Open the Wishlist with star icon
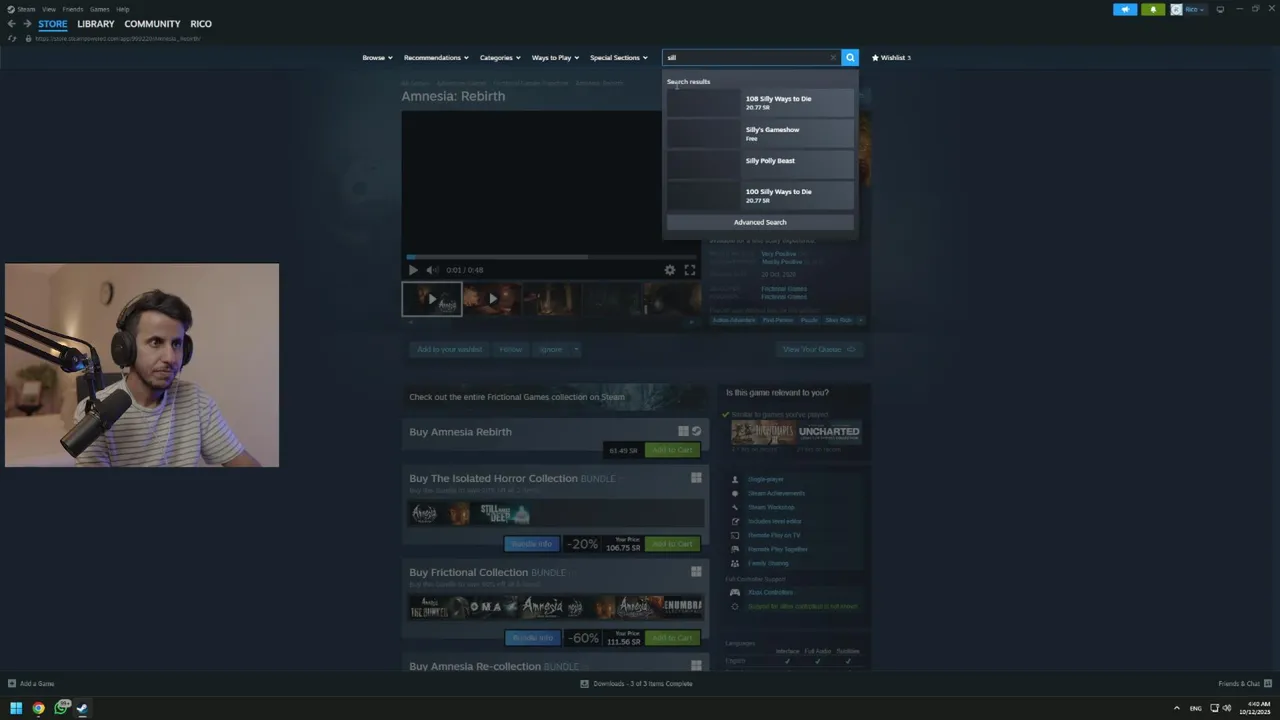1280x720 pixels. coord(891,58)
